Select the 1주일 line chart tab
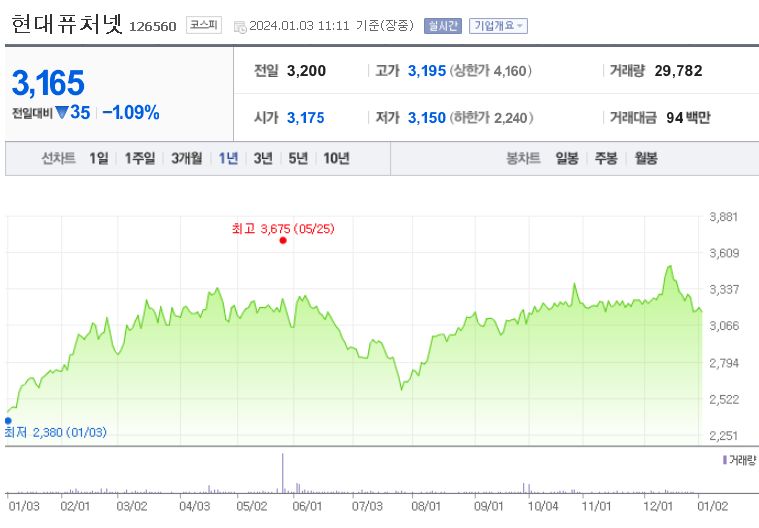 [140, 158]
